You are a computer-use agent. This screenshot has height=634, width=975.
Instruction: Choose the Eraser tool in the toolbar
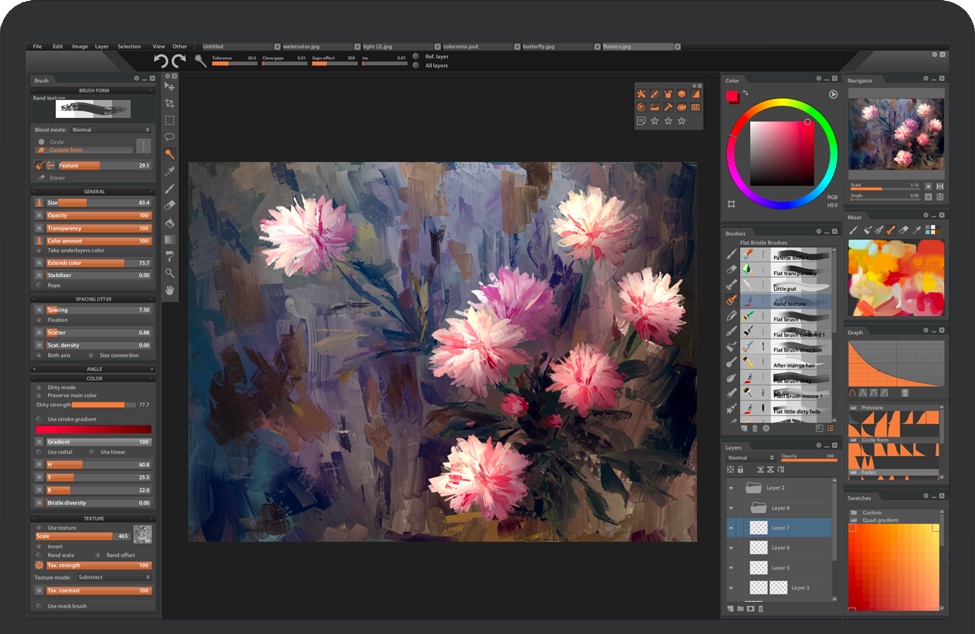point(169,205)
